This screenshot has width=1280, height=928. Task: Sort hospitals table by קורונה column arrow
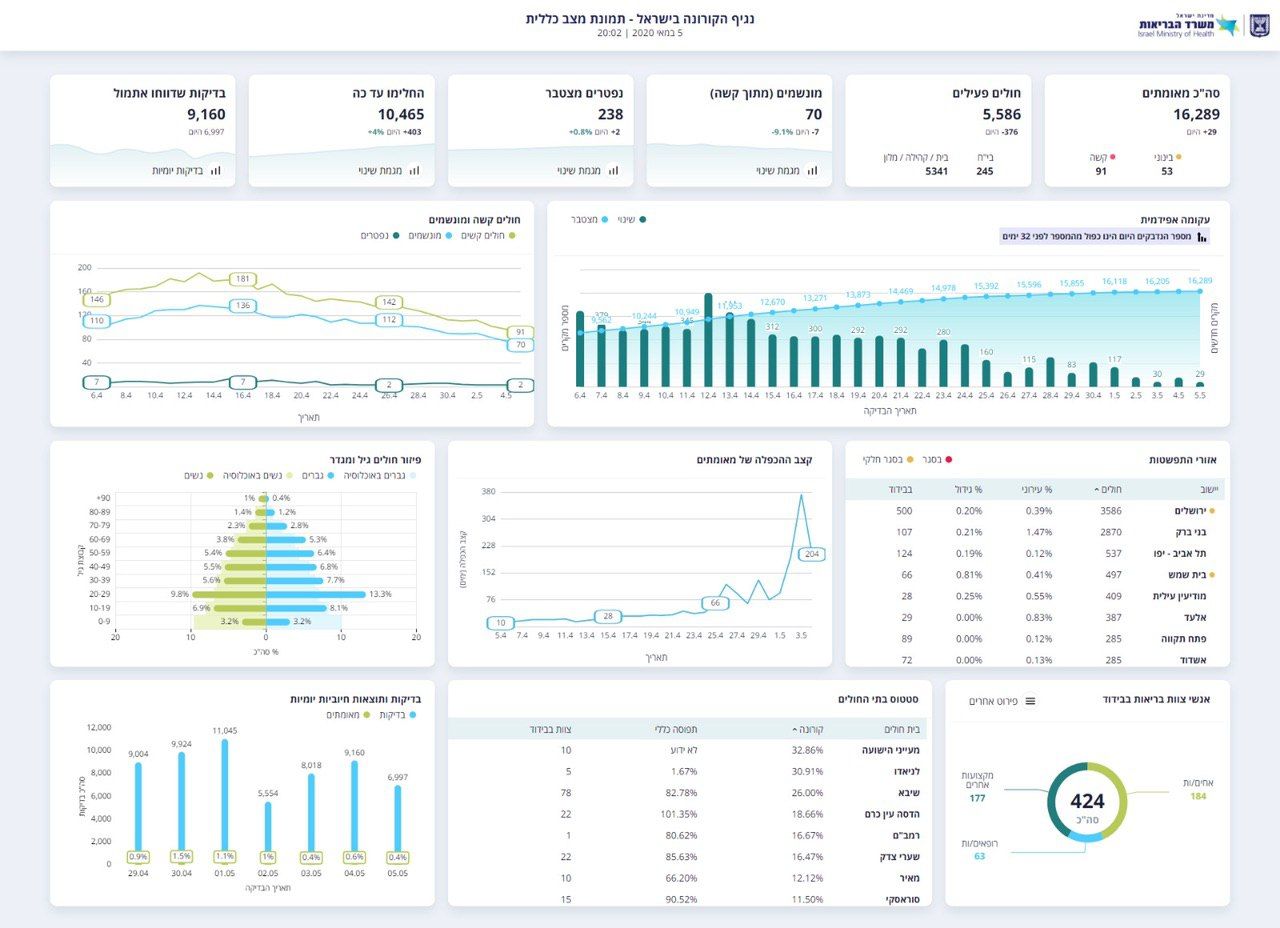pyautogui.click(x=796, y=729)
